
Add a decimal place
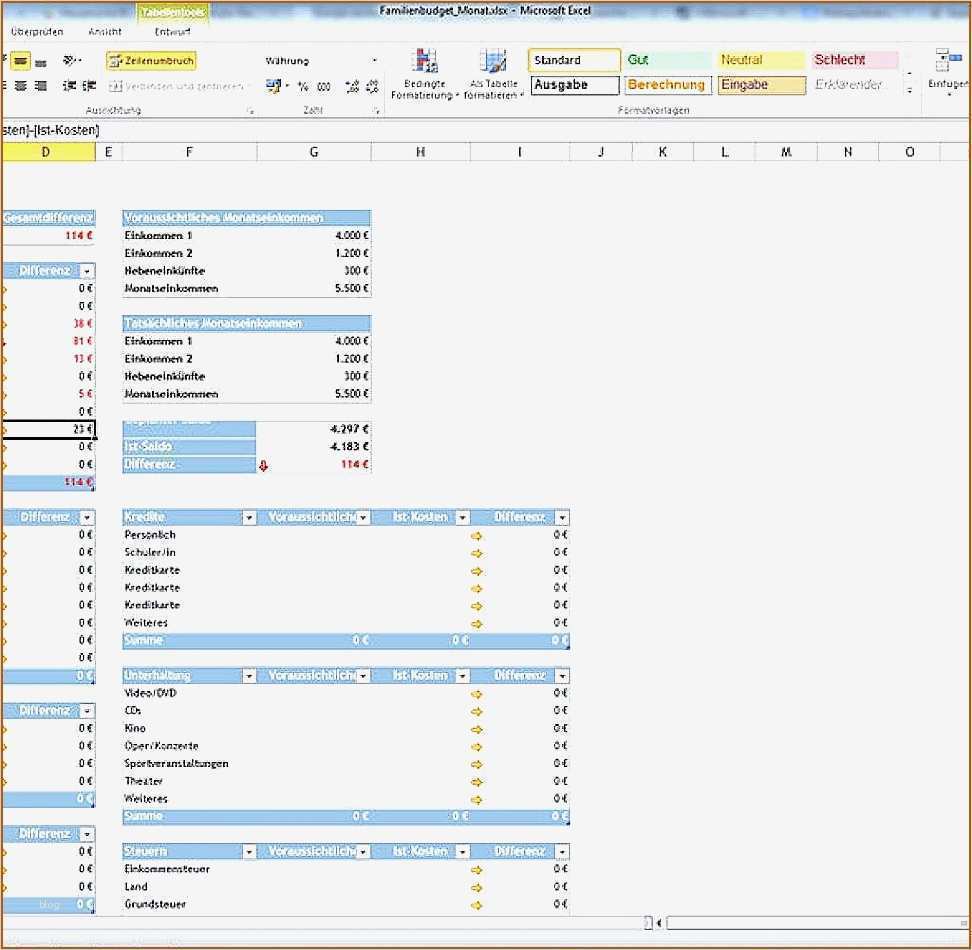pos(353,87)
